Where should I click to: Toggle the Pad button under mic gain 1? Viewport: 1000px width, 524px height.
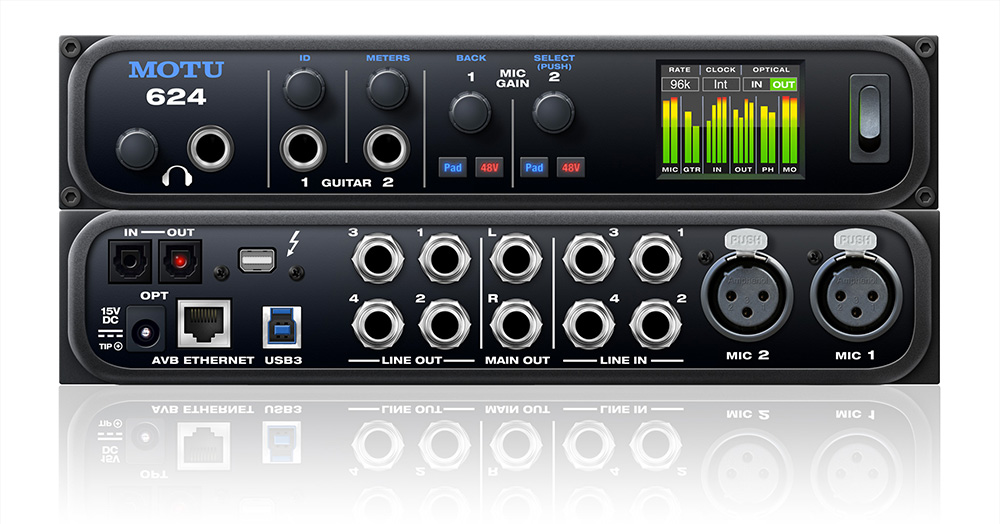click(453, 167)
